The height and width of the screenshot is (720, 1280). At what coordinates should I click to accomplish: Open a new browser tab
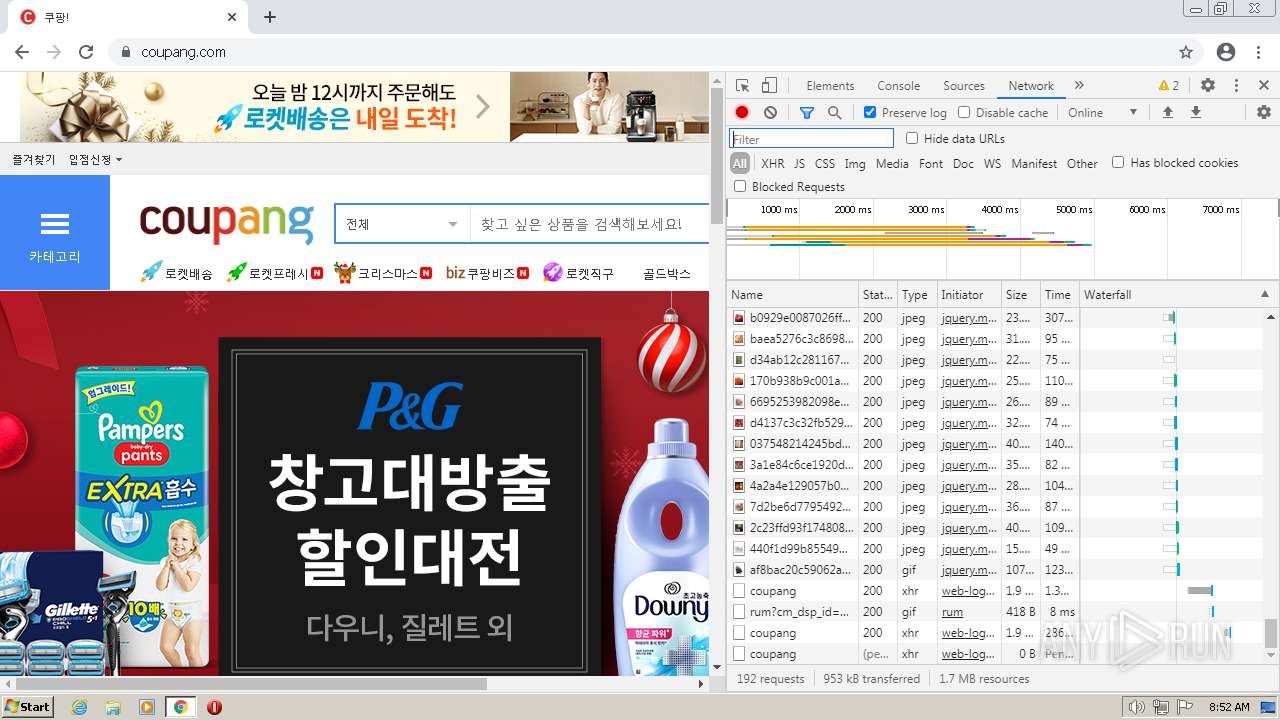tap(270, 17)
